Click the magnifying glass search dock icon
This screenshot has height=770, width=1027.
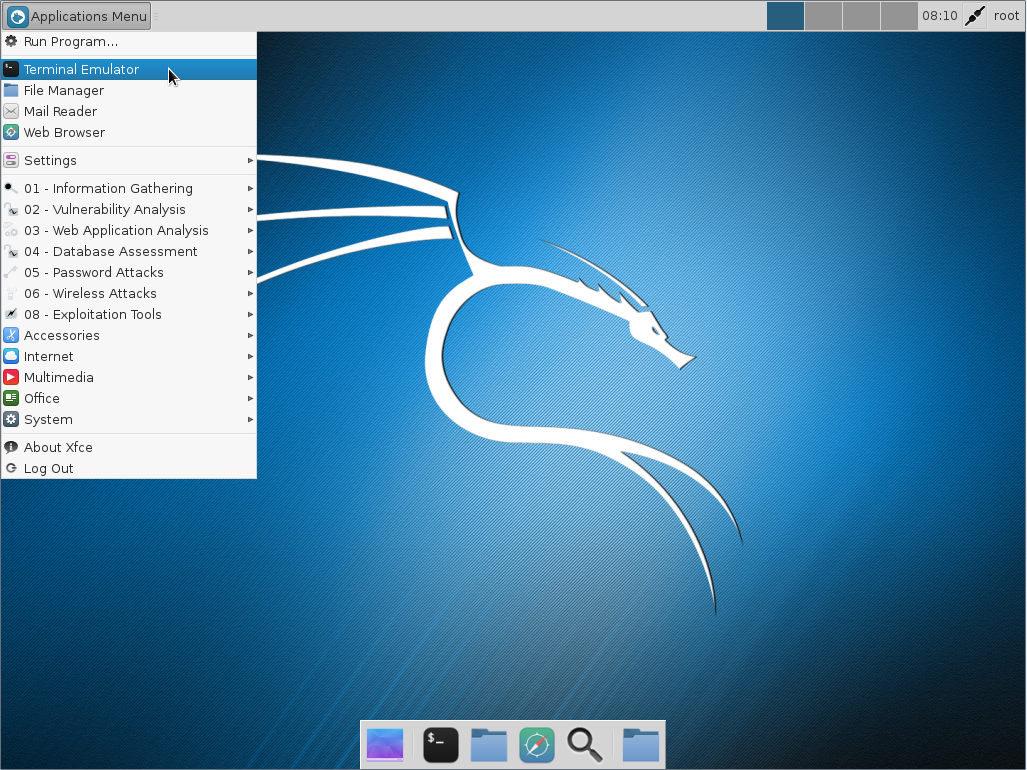(x=585, y=745)
